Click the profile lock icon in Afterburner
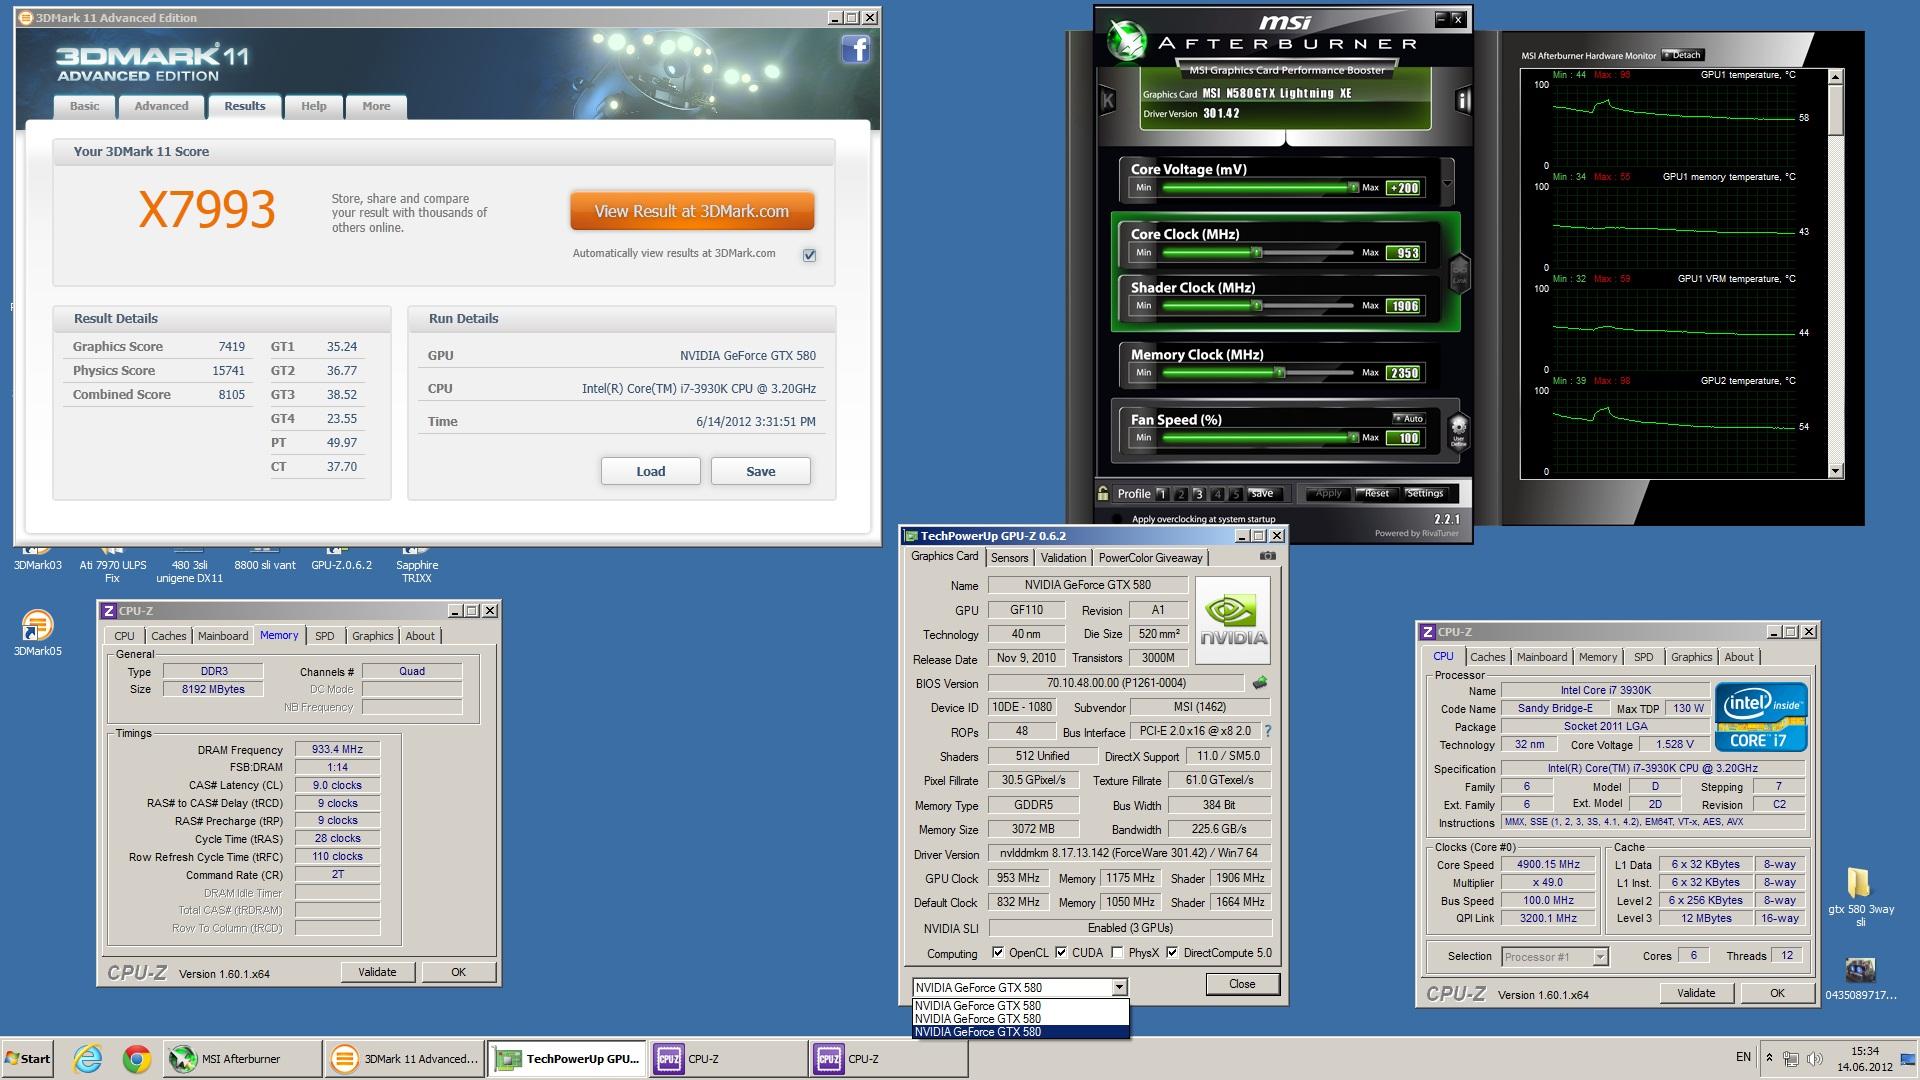Image resolution: width=1920 pixels, height=1080 pixels. tap(1103, 493)
